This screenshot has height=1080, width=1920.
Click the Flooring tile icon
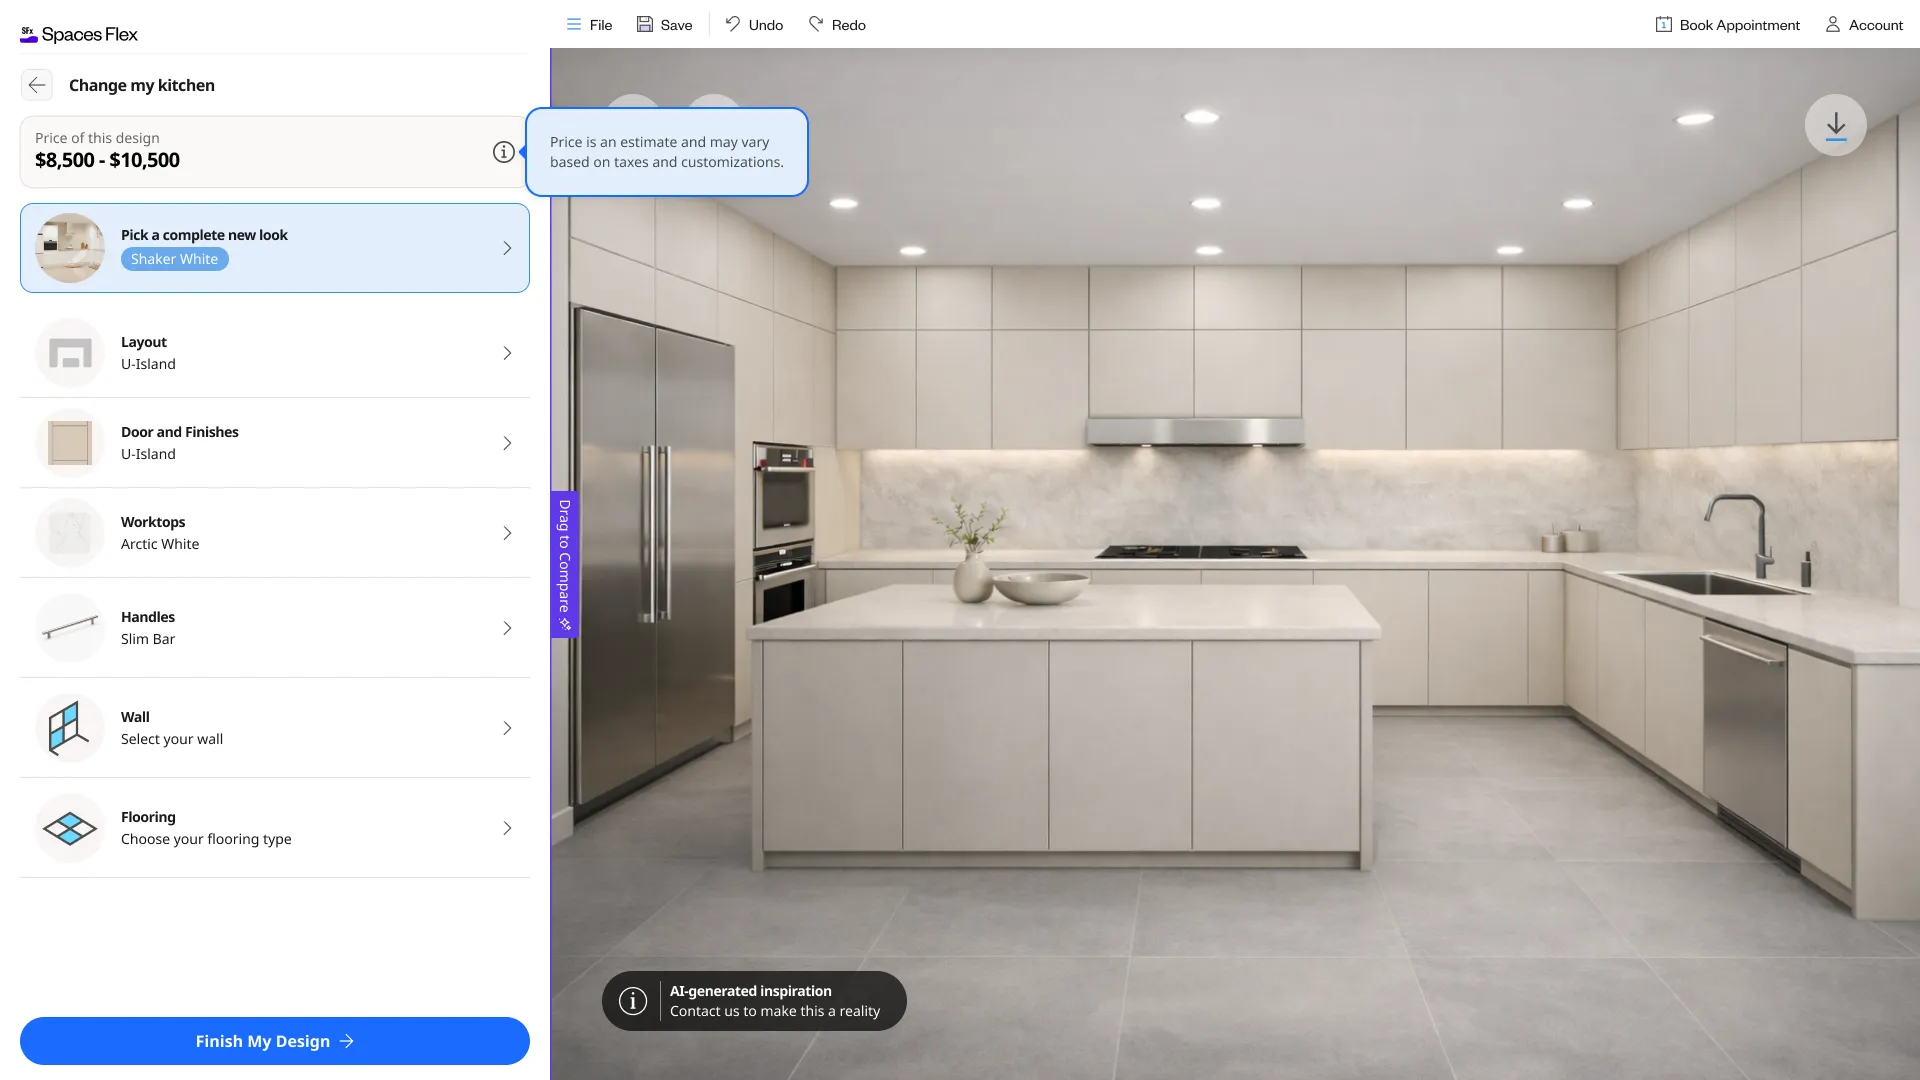[70, 828]
